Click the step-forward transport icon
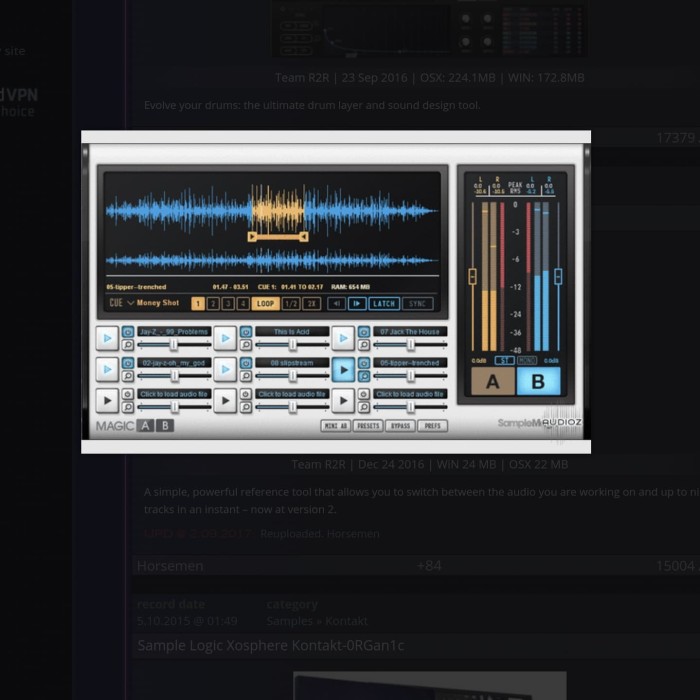This screenshot has width=700, height=700. [357, 304]
